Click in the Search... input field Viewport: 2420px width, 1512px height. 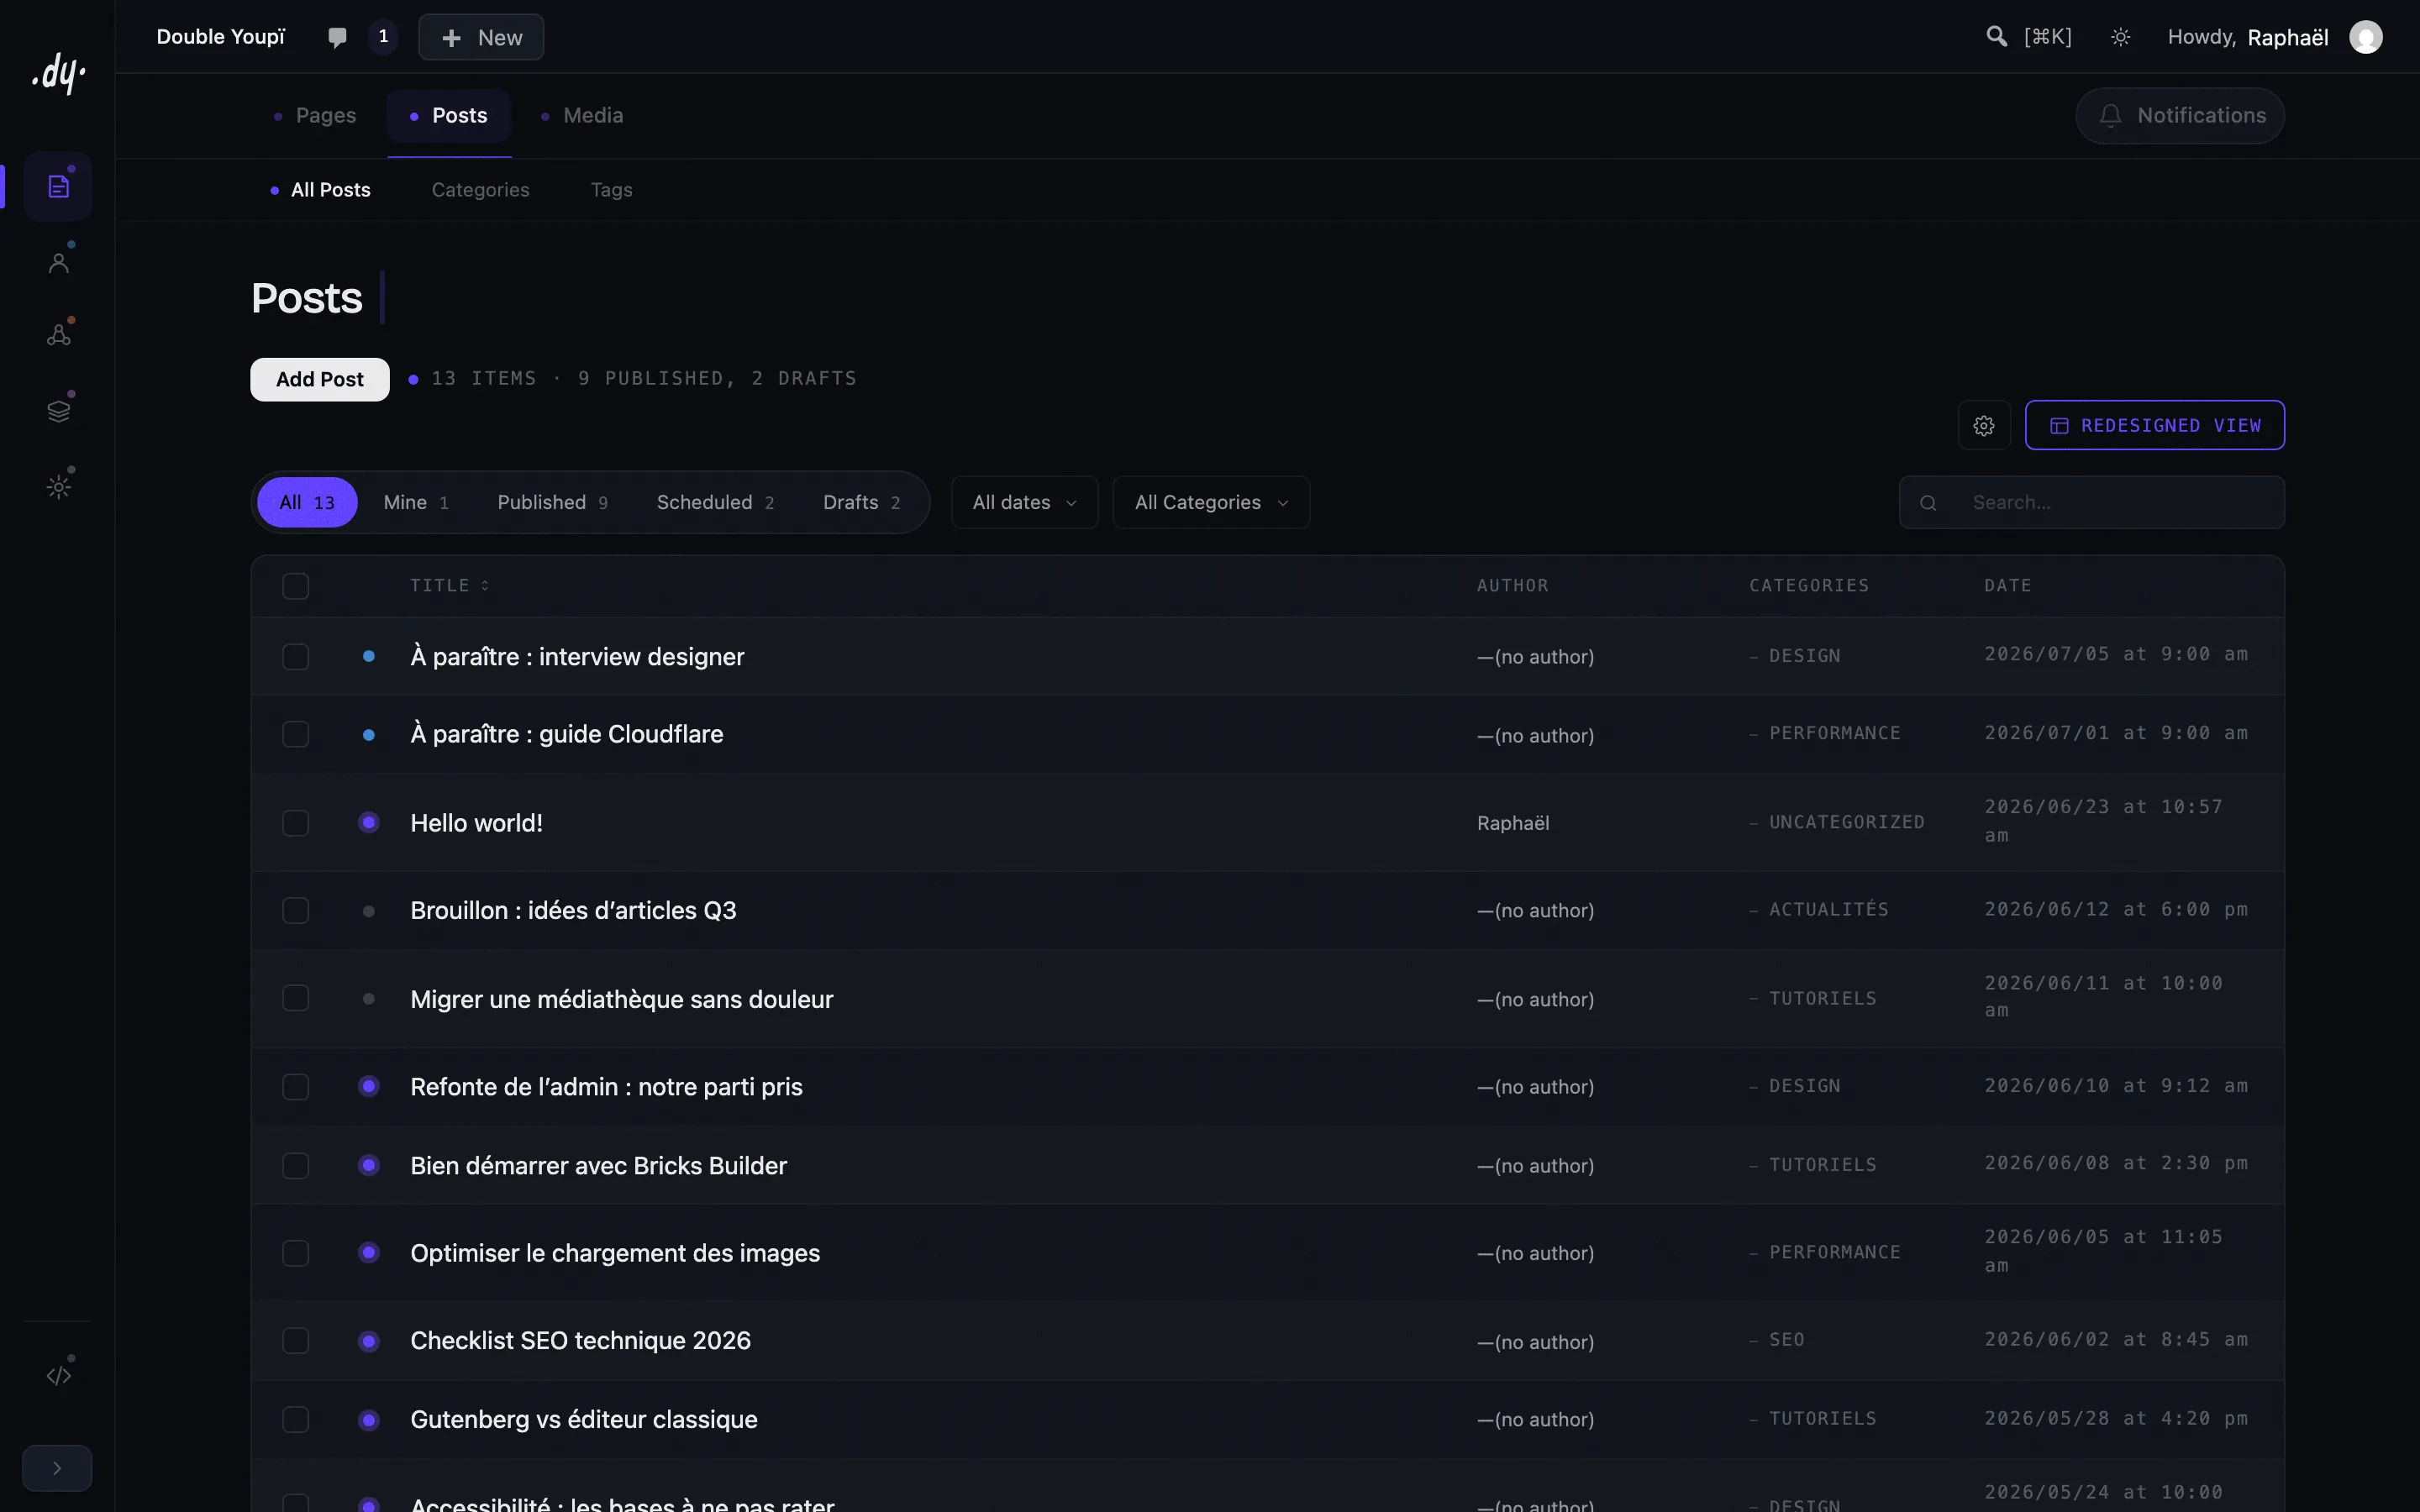coord(2092,502)
